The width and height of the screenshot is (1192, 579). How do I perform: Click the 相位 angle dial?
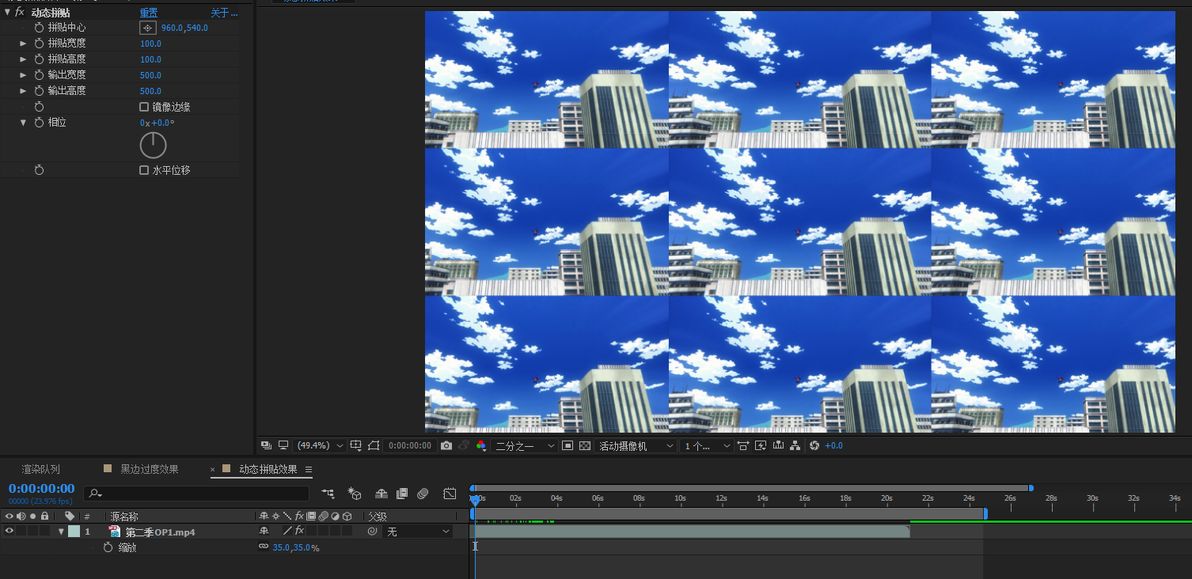click(x=153, y=145)
